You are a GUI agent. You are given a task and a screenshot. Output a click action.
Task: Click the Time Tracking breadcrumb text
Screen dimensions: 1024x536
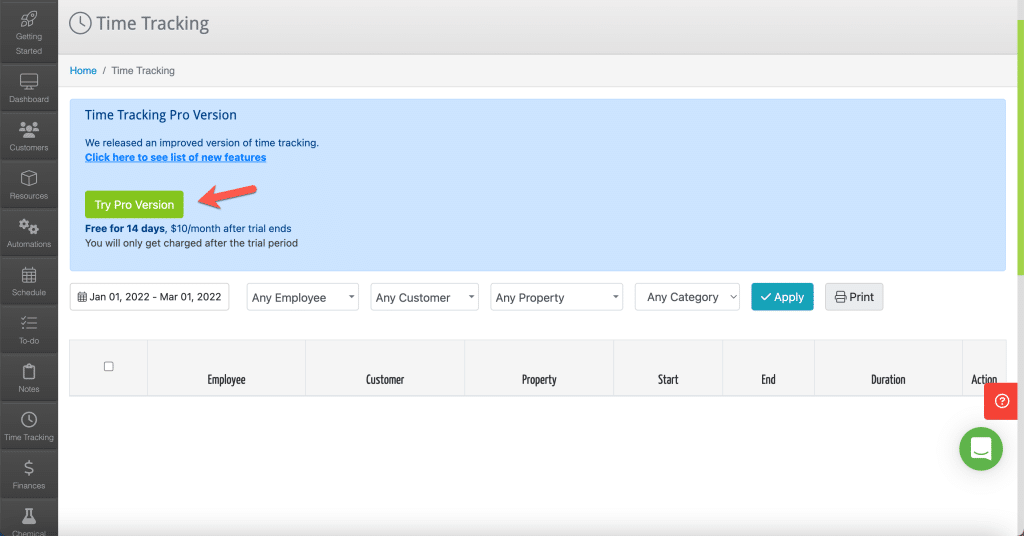143,71
